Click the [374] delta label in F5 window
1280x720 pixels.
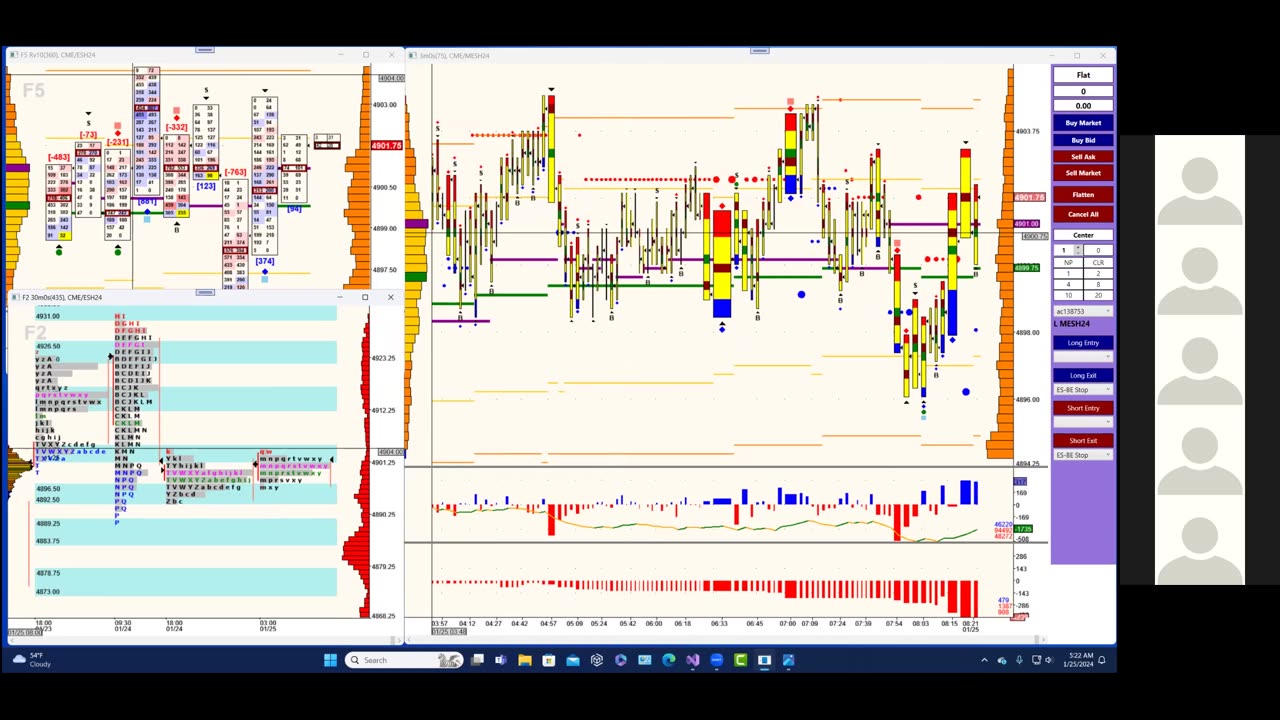[x=264, y=262]
